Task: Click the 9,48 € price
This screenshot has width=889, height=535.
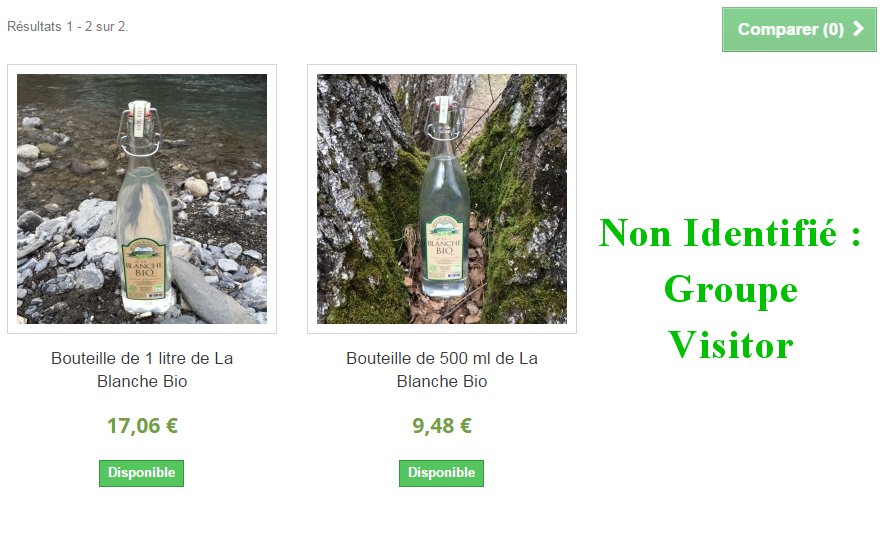Action: (442, 426)
